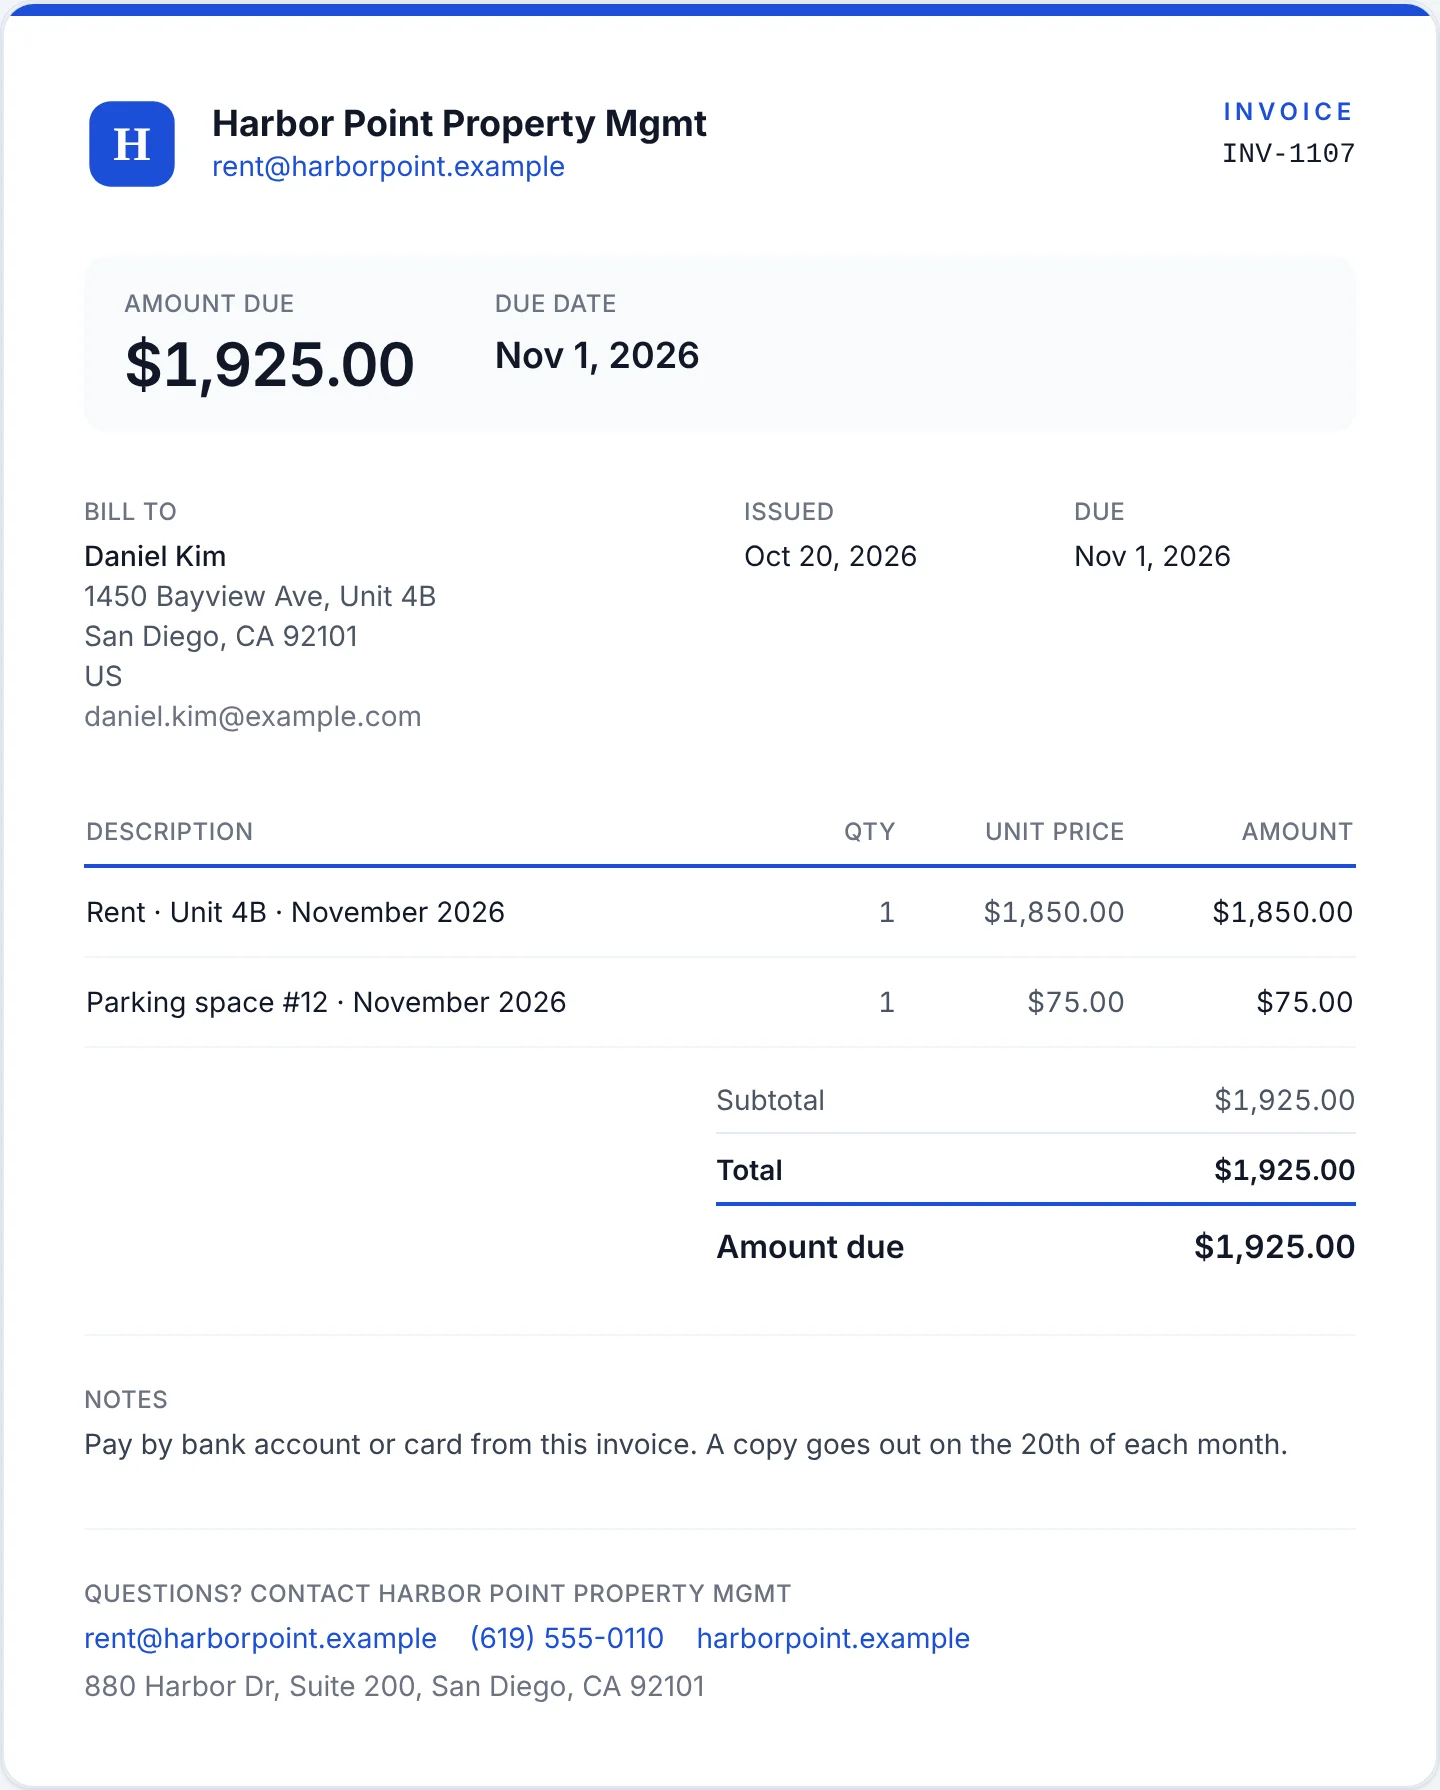Screen dimensions: 1440x1790
Task: Click the blue H company logo
Action: pos(132,144)
